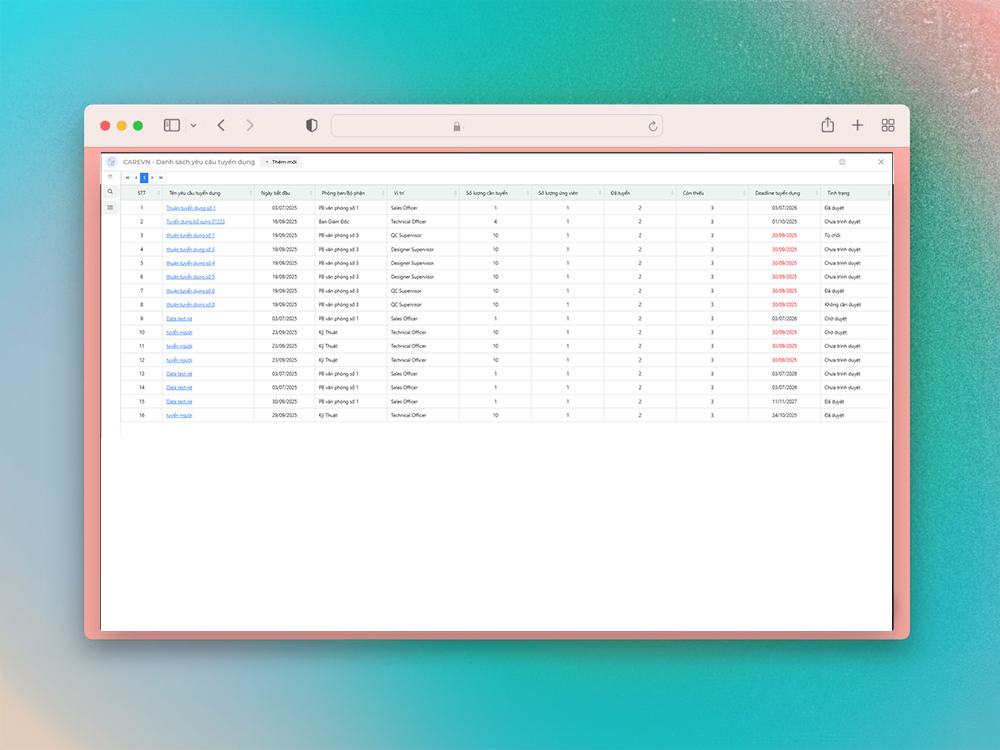Open the hamburger menu in left sidebar
This screenshot has height=750, width=1000.
click(x=110, y=177)
